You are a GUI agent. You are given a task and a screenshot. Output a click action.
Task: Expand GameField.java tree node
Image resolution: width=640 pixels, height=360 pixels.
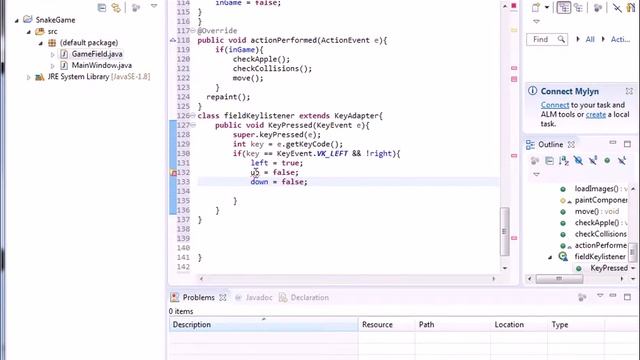tap(53, 54)
